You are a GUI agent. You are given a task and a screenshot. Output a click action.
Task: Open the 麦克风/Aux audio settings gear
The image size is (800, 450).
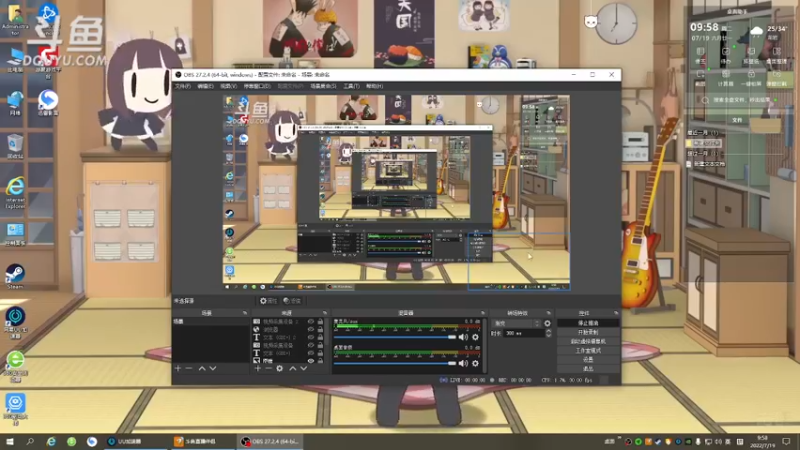point(475,337)
